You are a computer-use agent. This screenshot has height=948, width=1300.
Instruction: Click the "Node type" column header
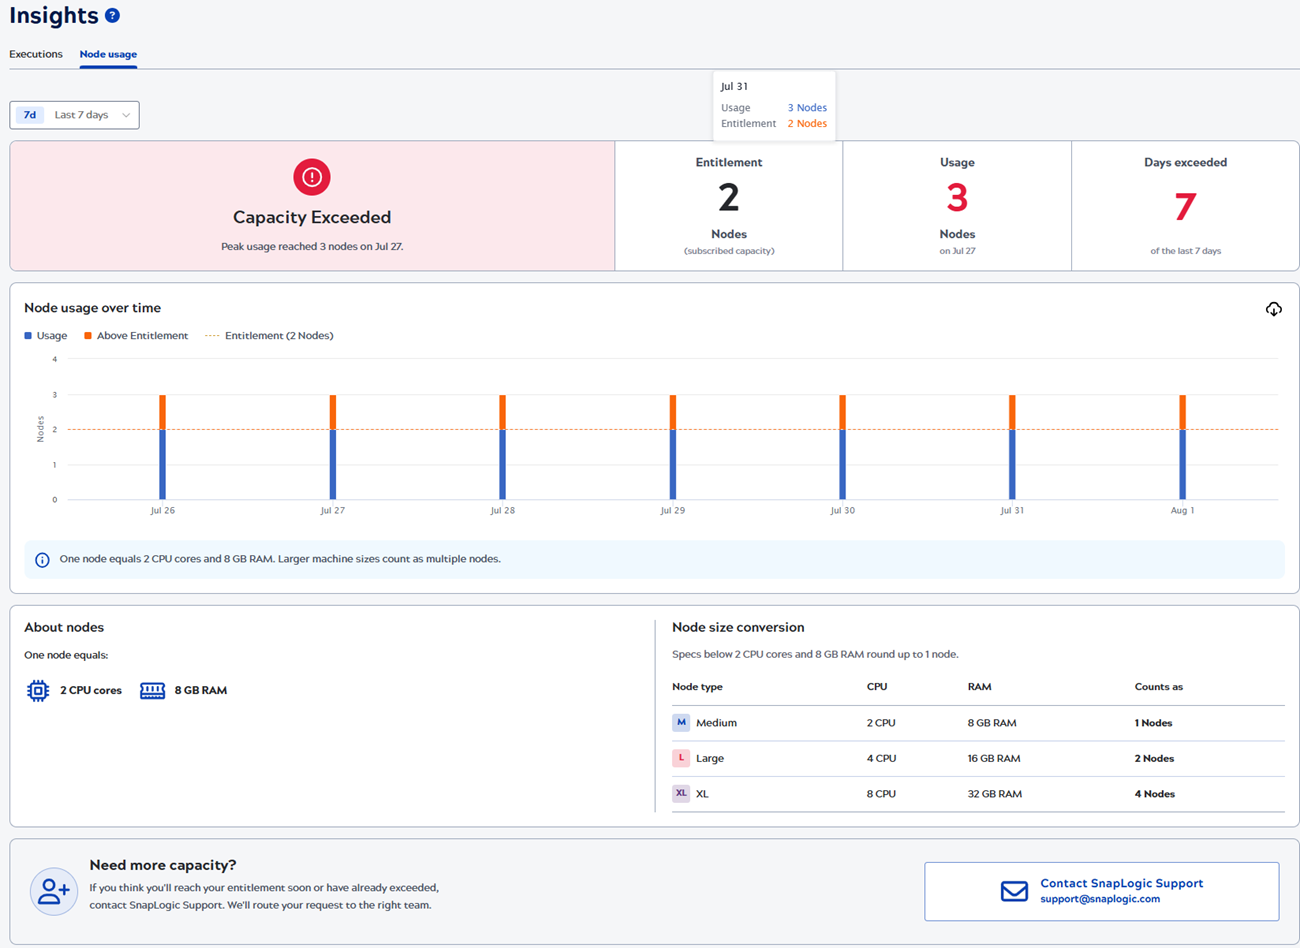697,687
